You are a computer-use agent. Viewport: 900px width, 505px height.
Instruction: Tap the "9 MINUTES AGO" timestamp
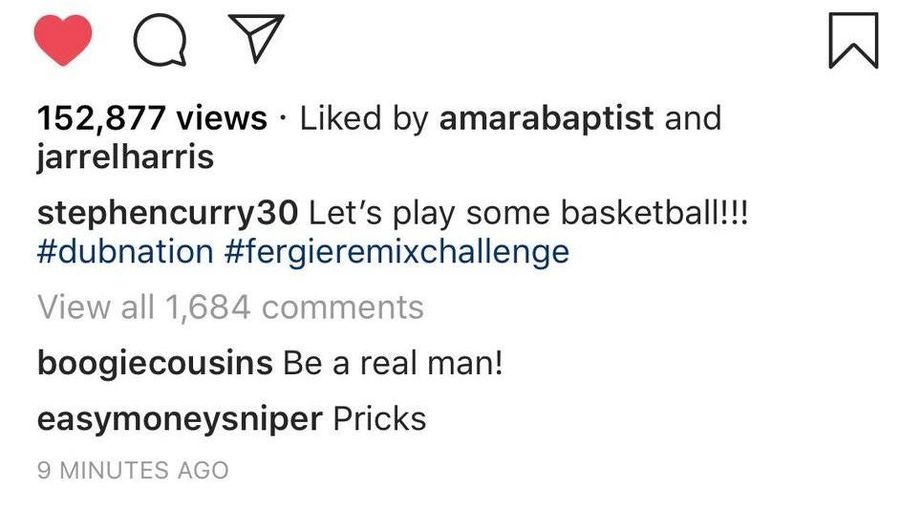(133, 471)
